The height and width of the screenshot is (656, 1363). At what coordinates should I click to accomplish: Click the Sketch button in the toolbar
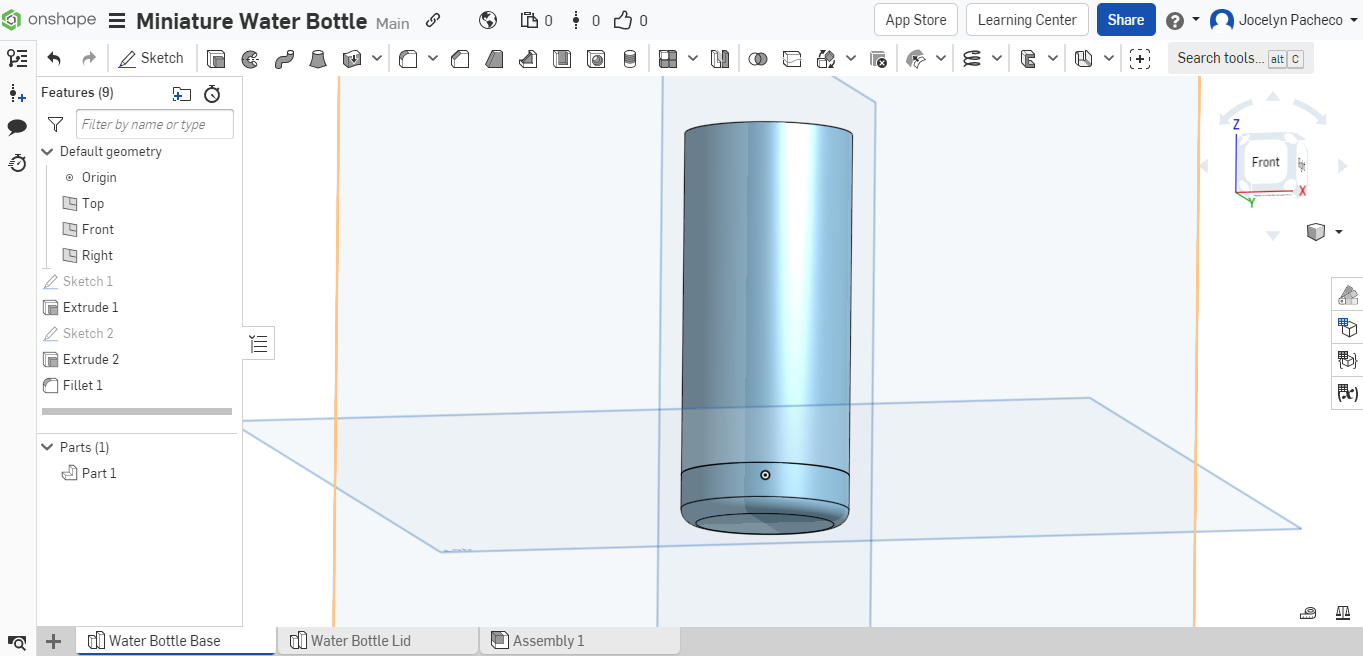click(151, 58)
